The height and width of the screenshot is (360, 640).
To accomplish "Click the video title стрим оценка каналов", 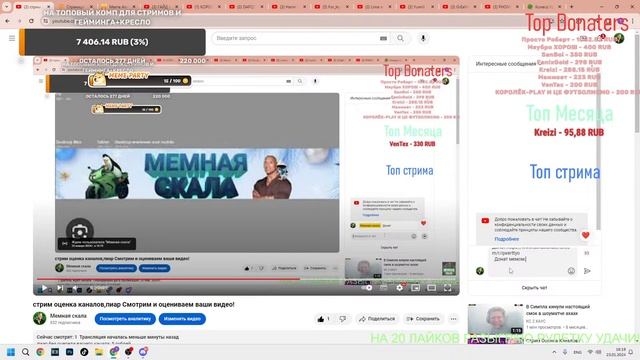I will (x=133, y=304).
